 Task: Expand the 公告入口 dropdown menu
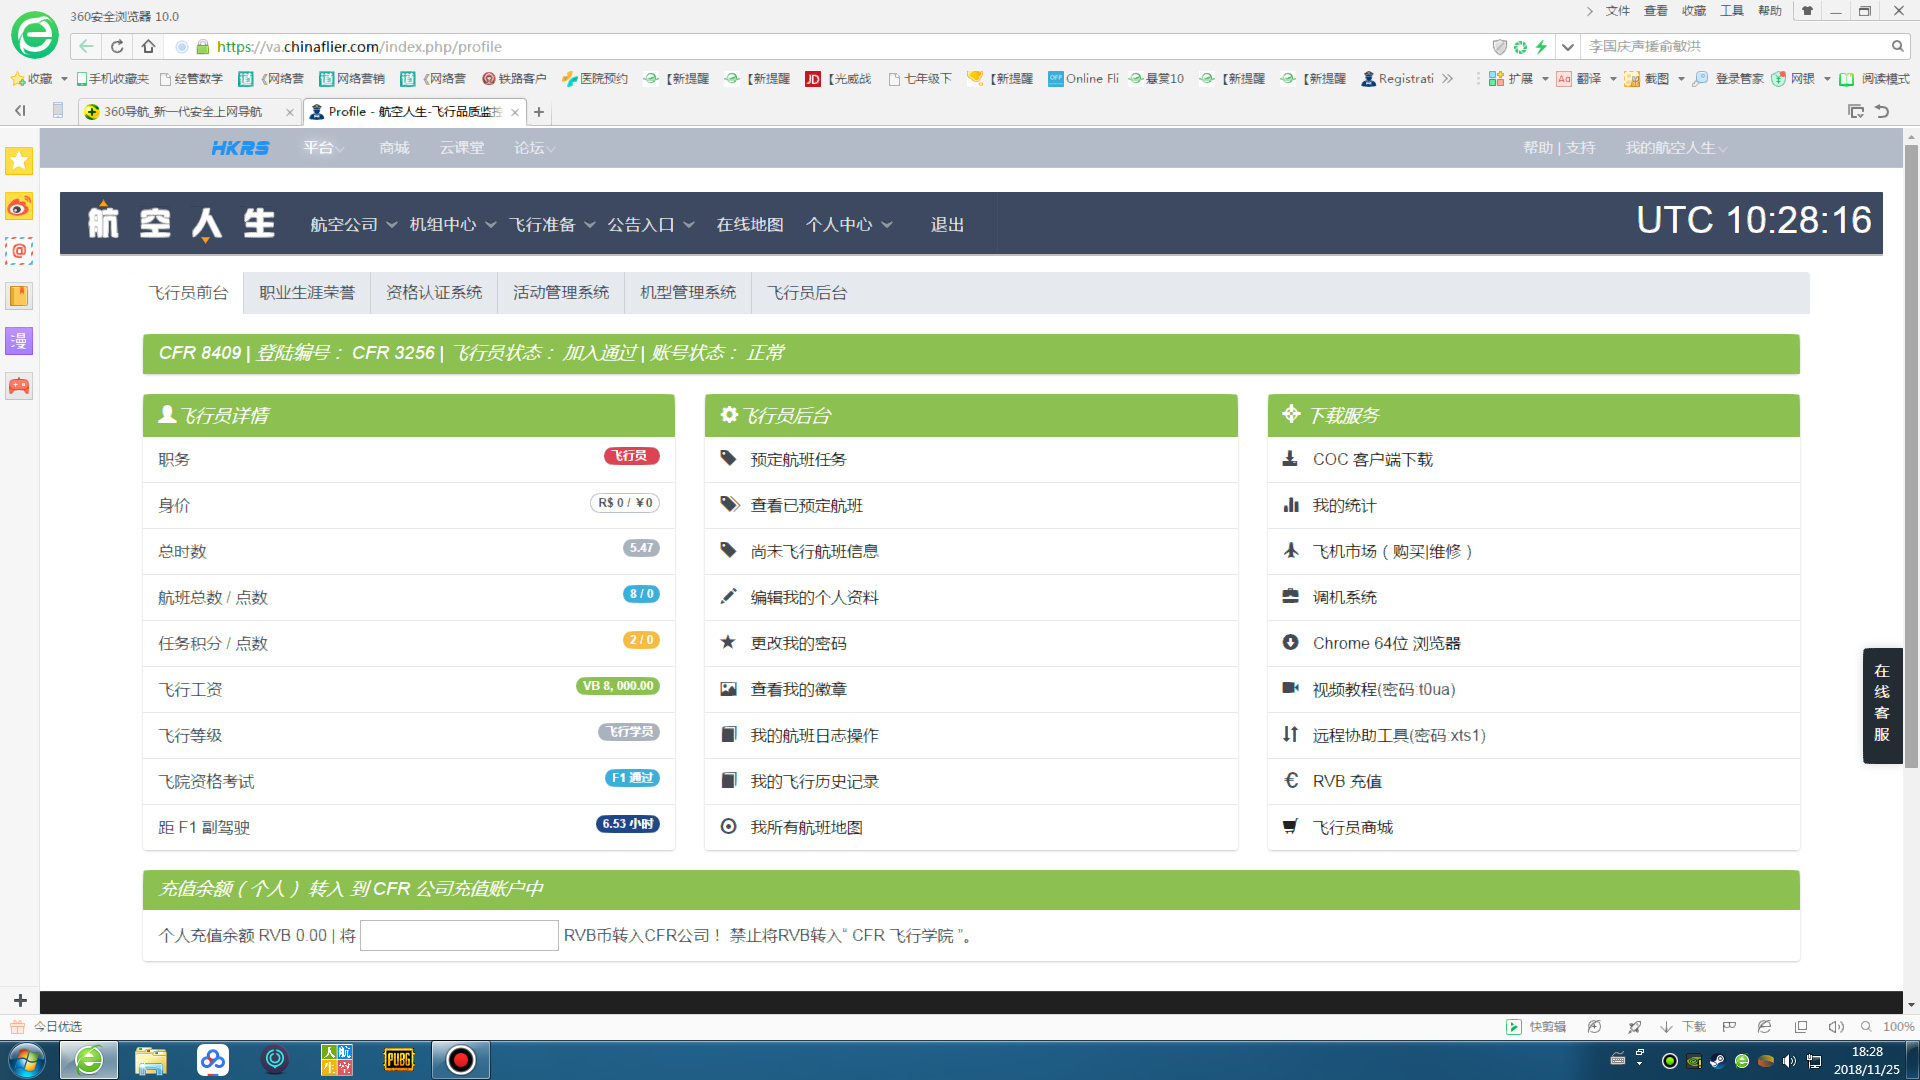[651, 225]
